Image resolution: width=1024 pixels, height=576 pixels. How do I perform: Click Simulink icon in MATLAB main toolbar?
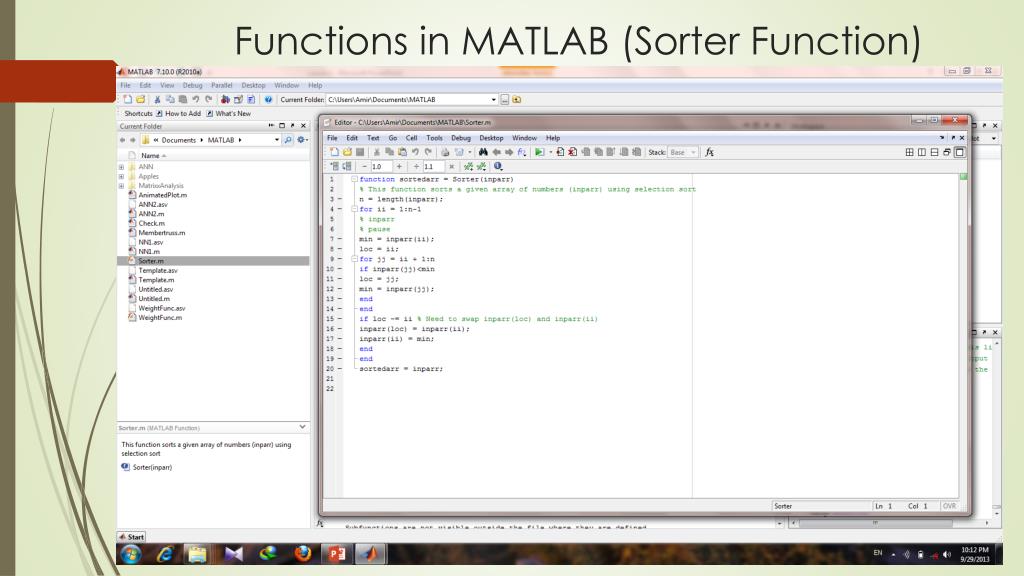click(x=225, y=99)
